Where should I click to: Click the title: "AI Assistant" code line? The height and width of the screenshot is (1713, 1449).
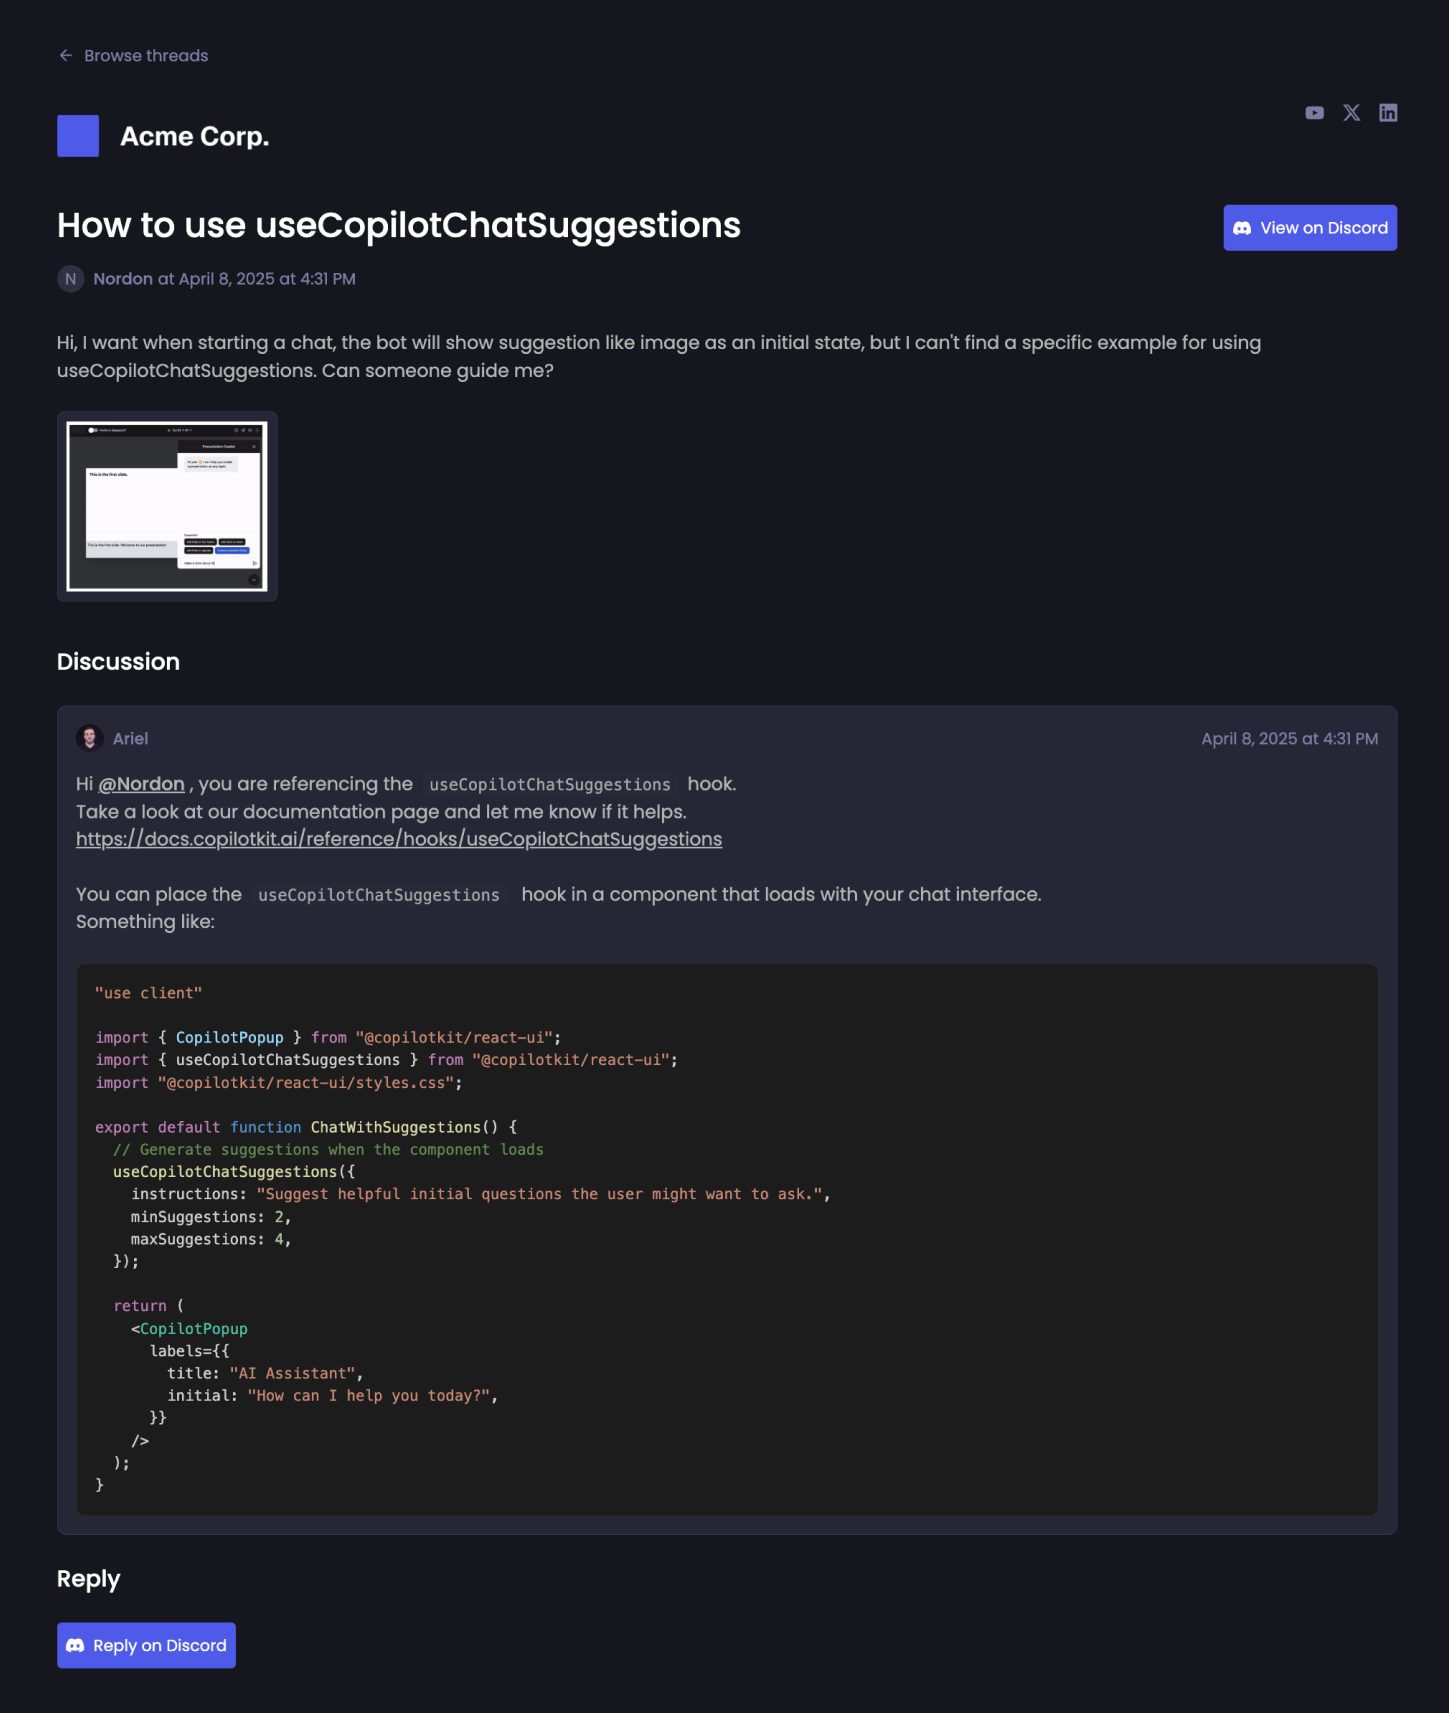click(x=265, y=1374)
